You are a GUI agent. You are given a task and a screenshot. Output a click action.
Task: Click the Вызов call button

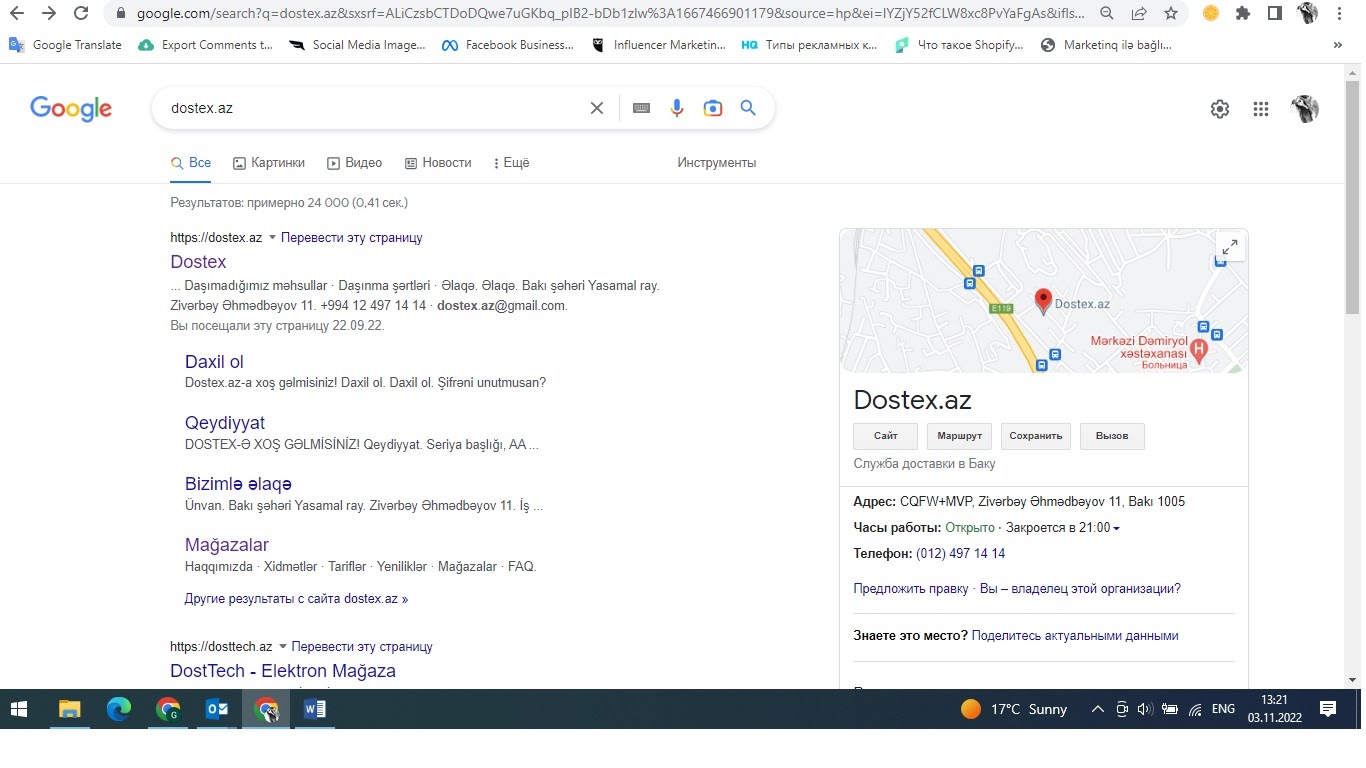[x=1112, y=436]
